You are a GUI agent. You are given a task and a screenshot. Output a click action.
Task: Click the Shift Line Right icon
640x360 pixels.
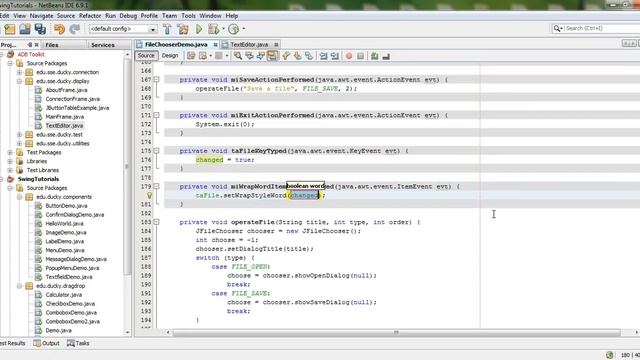pyautogui.click(x=335, y=56)
